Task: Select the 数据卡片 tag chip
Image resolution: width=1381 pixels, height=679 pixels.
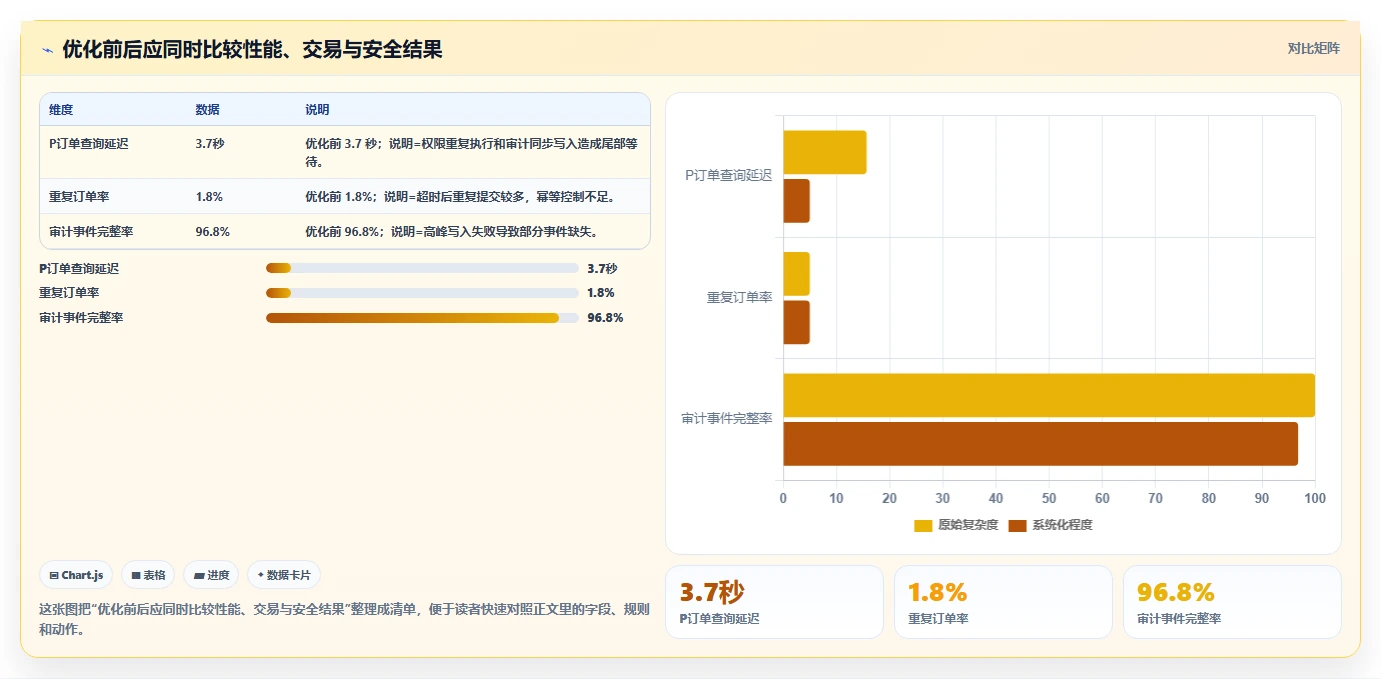Action: click(x=284, y=575)
